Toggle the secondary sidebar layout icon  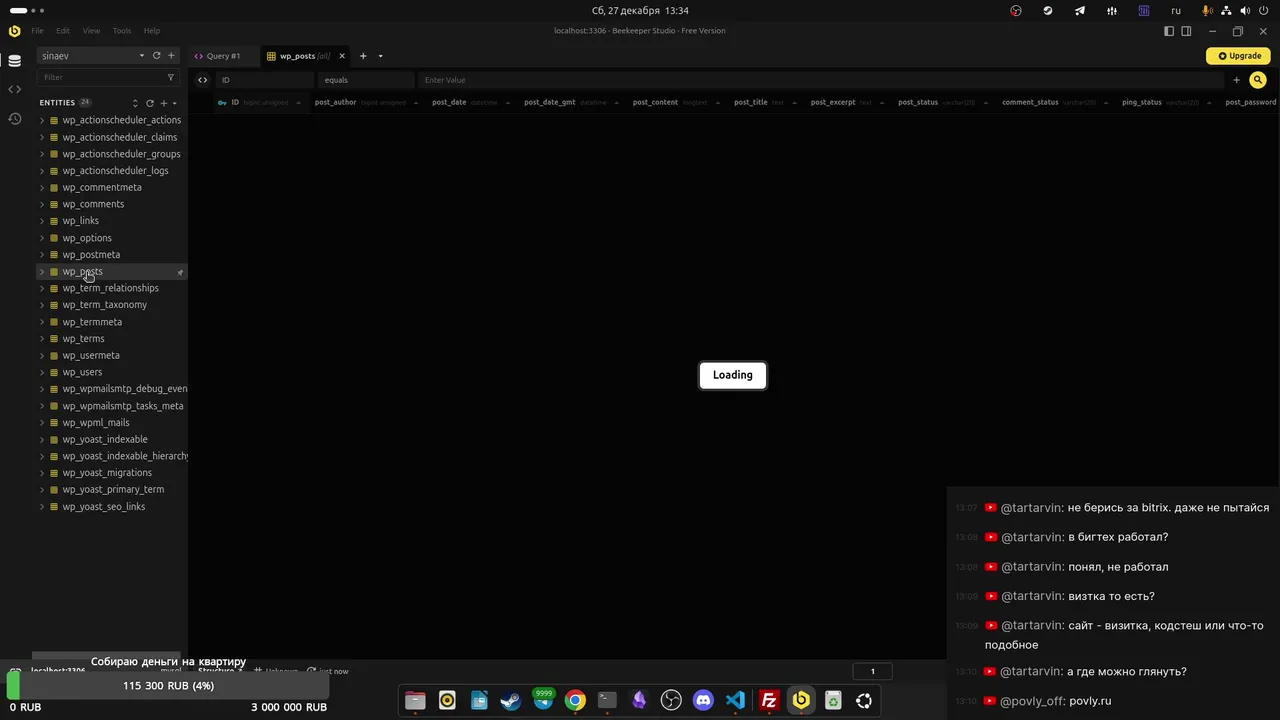1186,31
